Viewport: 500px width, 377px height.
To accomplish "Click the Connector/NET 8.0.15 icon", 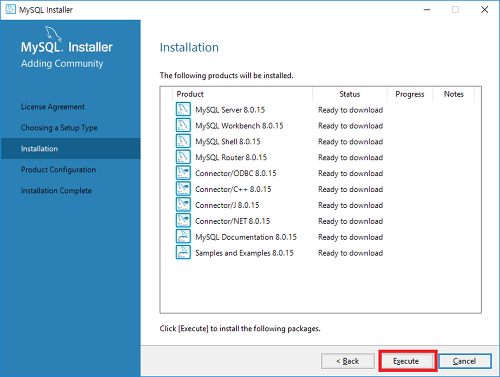I will [x=183, y=221].
